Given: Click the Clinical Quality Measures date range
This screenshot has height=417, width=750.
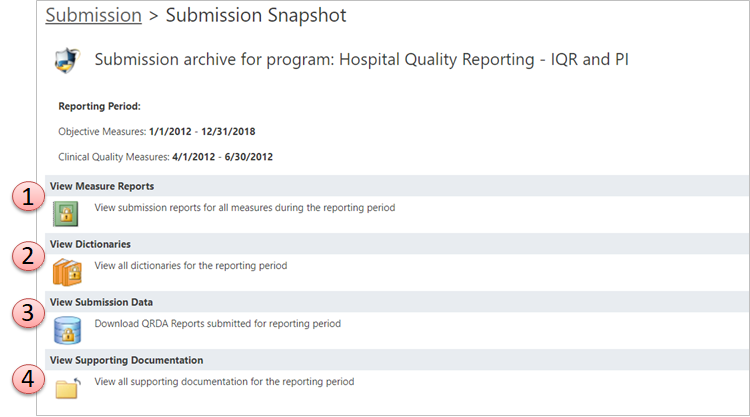Looking at the screenshot, I should (222, 157).
